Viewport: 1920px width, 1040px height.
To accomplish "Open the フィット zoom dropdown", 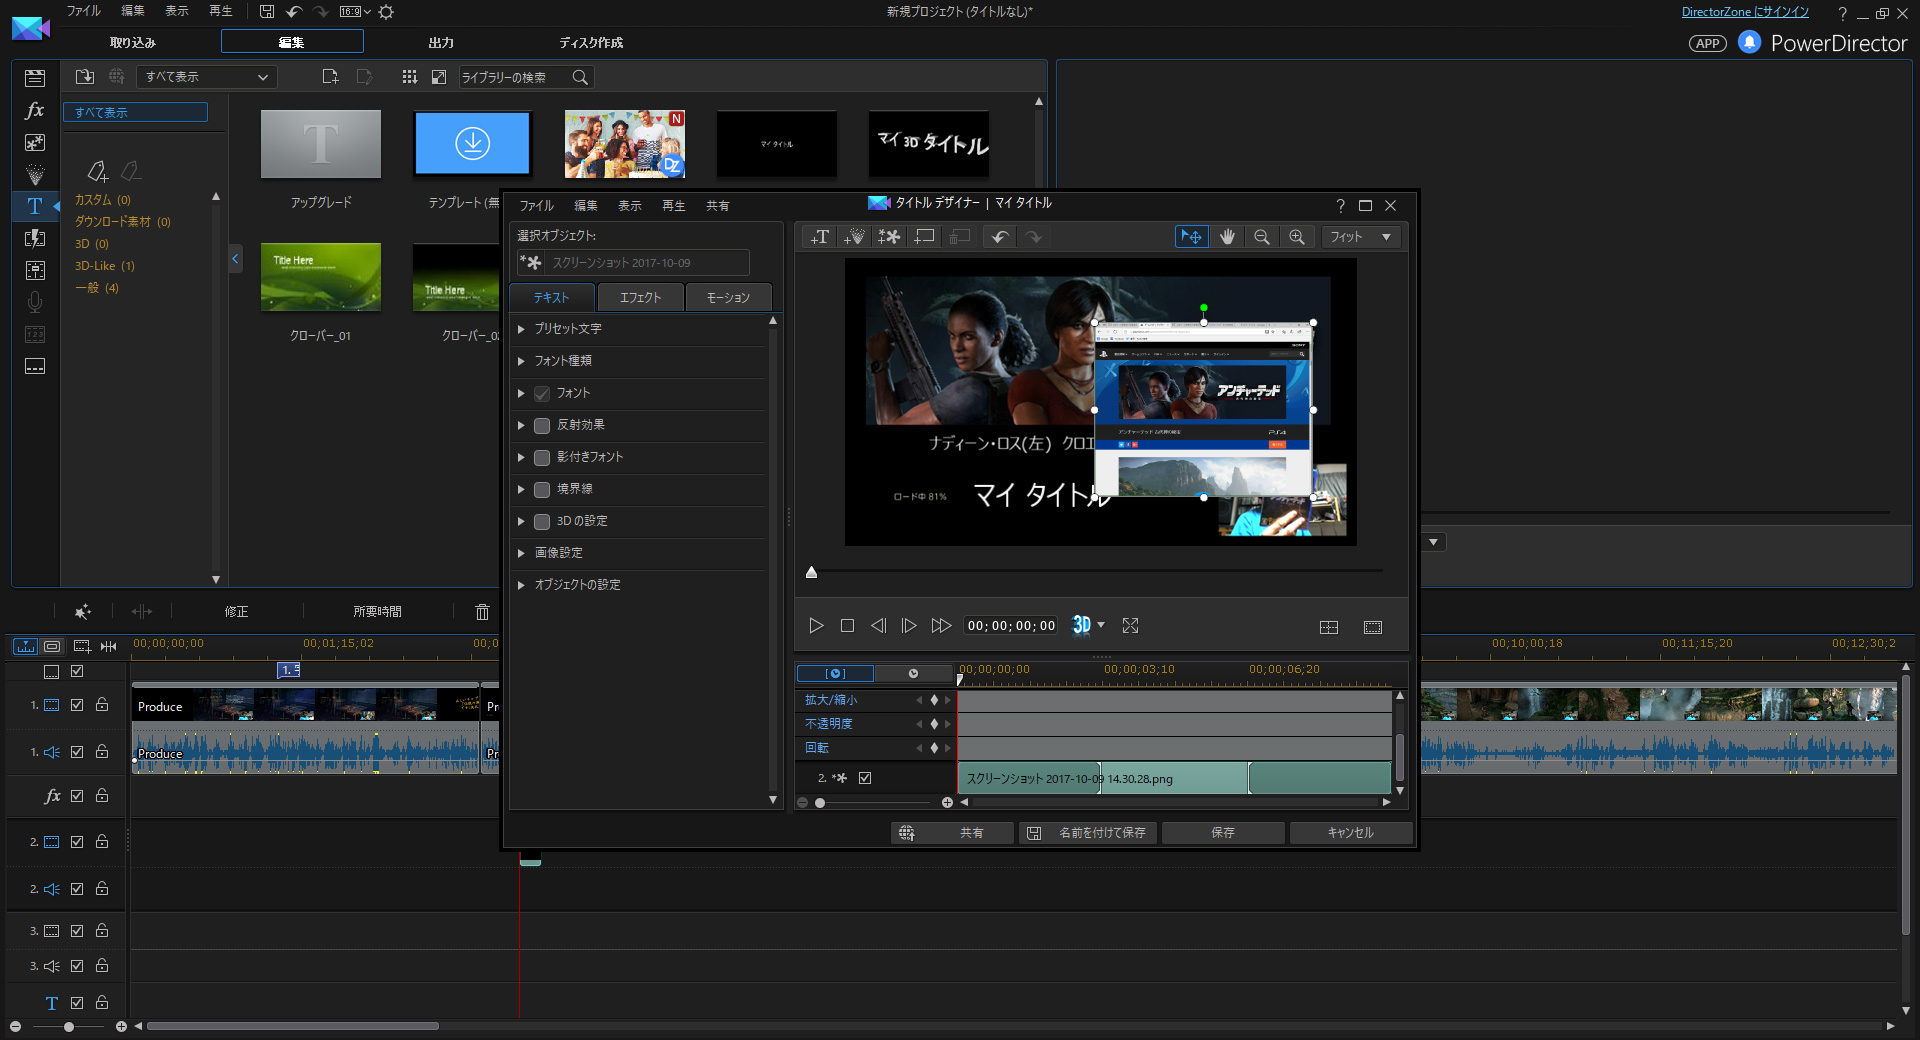I will [x=1386, y=237].
